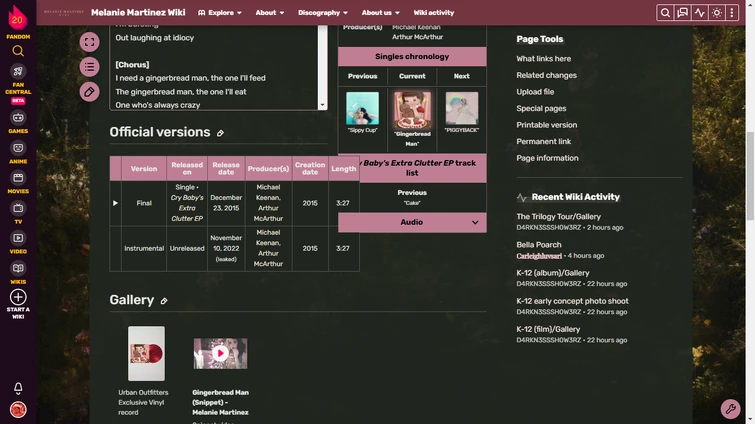Open the Wikis section
Image resolution: width=755 pixels, height=424 pixels.
click(18, 273)
